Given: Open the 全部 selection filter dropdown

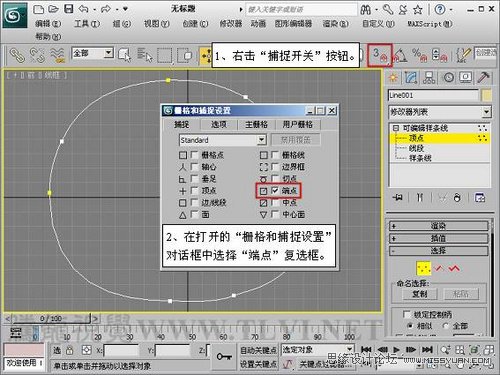Looking at the screenshot, I should point(108,53).
